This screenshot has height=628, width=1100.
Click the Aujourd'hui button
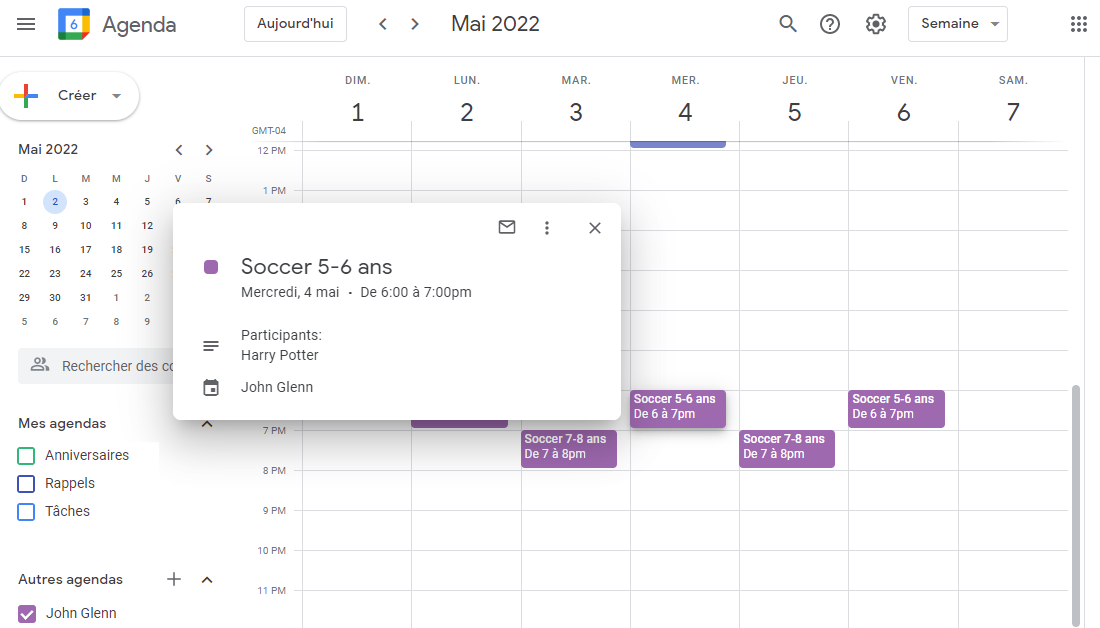click(x=295, y=24)
